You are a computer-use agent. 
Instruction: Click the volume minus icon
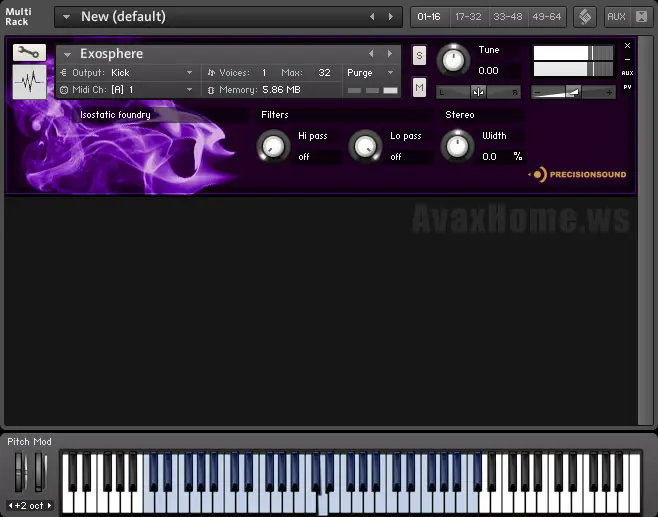pos(538,92)
